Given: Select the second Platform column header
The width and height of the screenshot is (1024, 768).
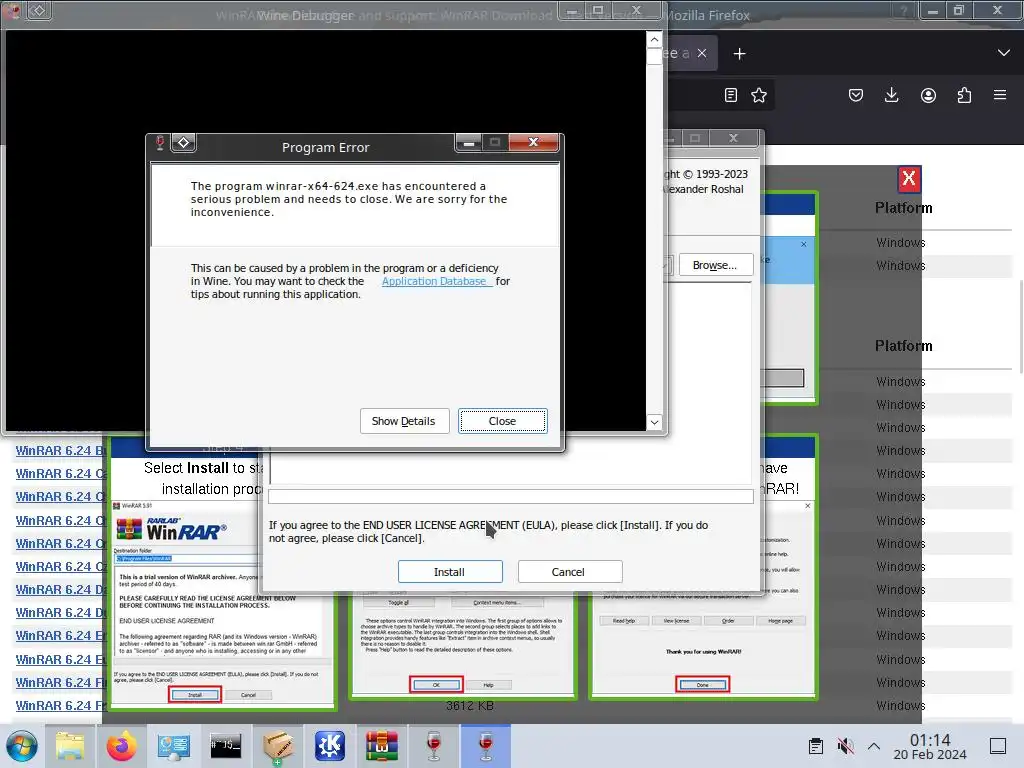Looking at the screenshot, I should point(903,346).
